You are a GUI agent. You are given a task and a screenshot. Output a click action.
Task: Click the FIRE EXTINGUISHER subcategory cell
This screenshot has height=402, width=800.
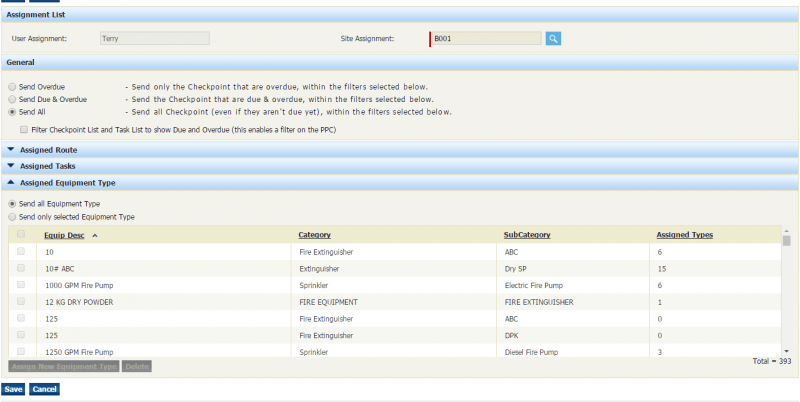(x=539, y=302)
